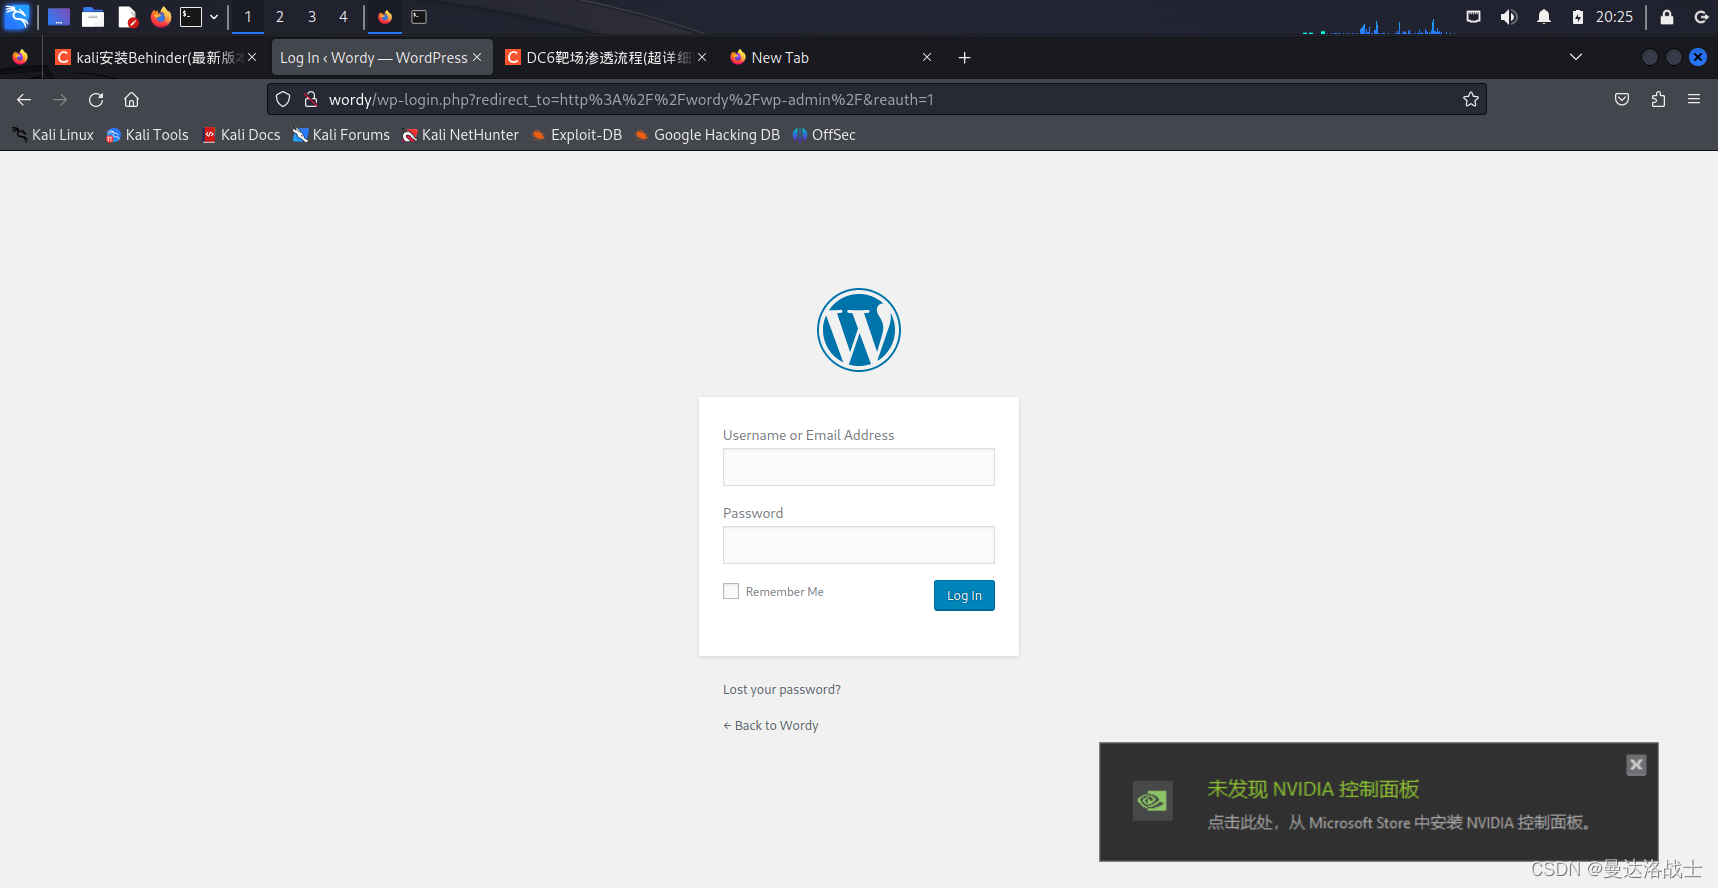Select the Firefox window in the panel taskbar
1718x888 pixels.
coord(385,17)
